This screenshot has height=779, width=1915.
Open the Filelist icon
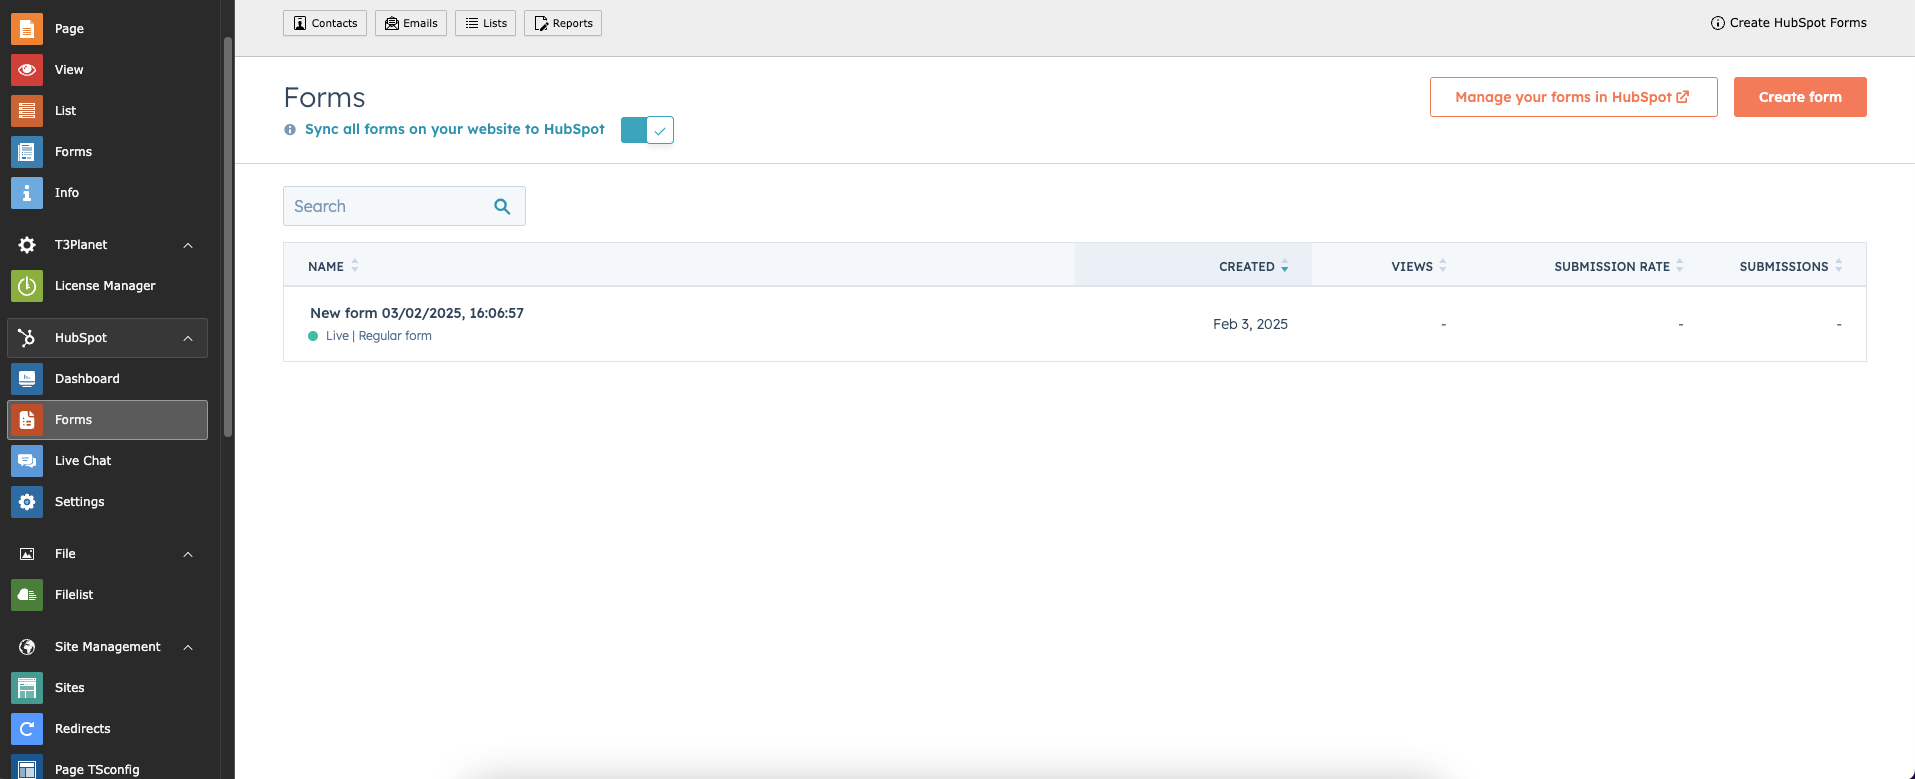27,595
